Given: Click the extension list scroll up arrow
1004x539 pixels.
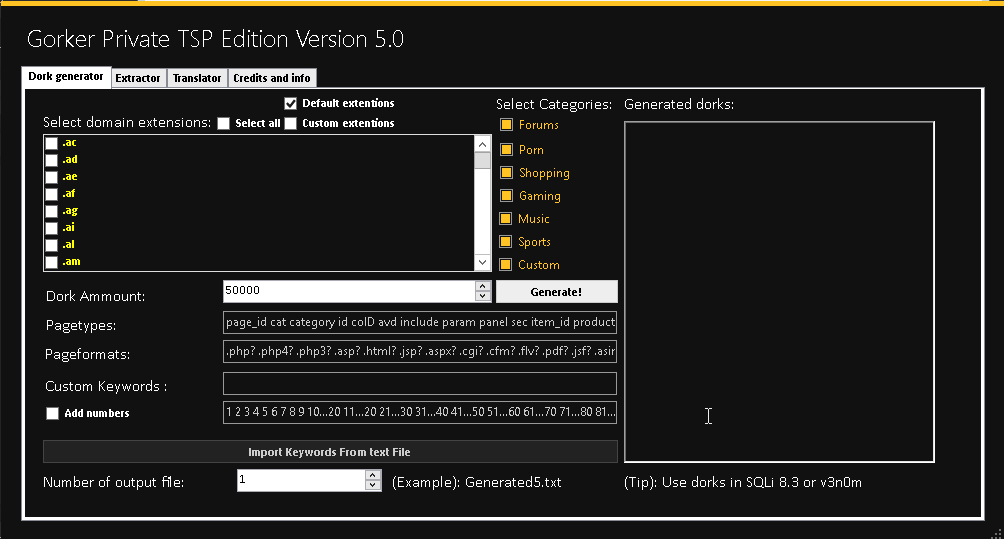Looking at the screenshot, I should 483,144.
